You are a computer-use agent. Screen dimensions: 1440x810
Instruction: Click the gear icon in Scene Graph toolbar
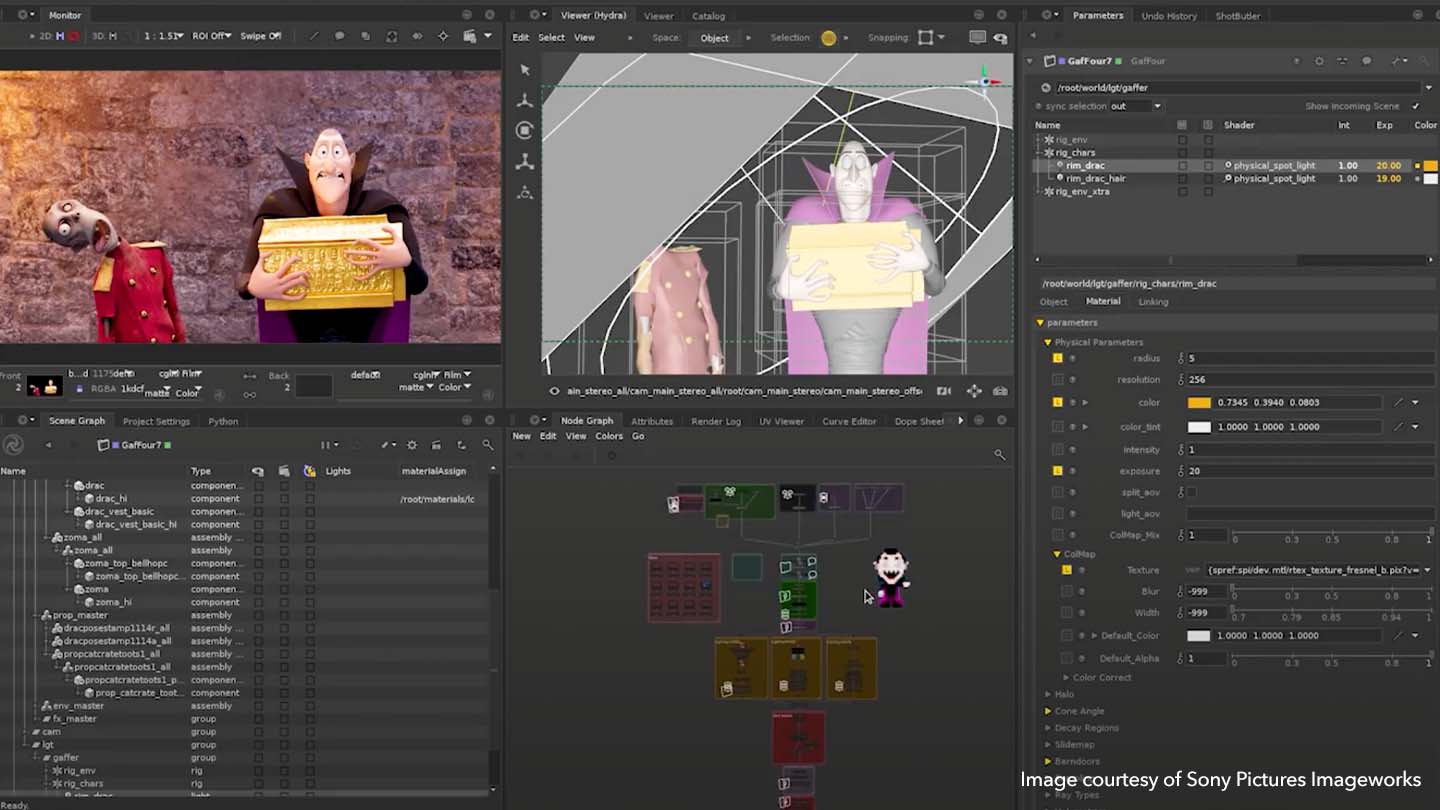[411, 445]
